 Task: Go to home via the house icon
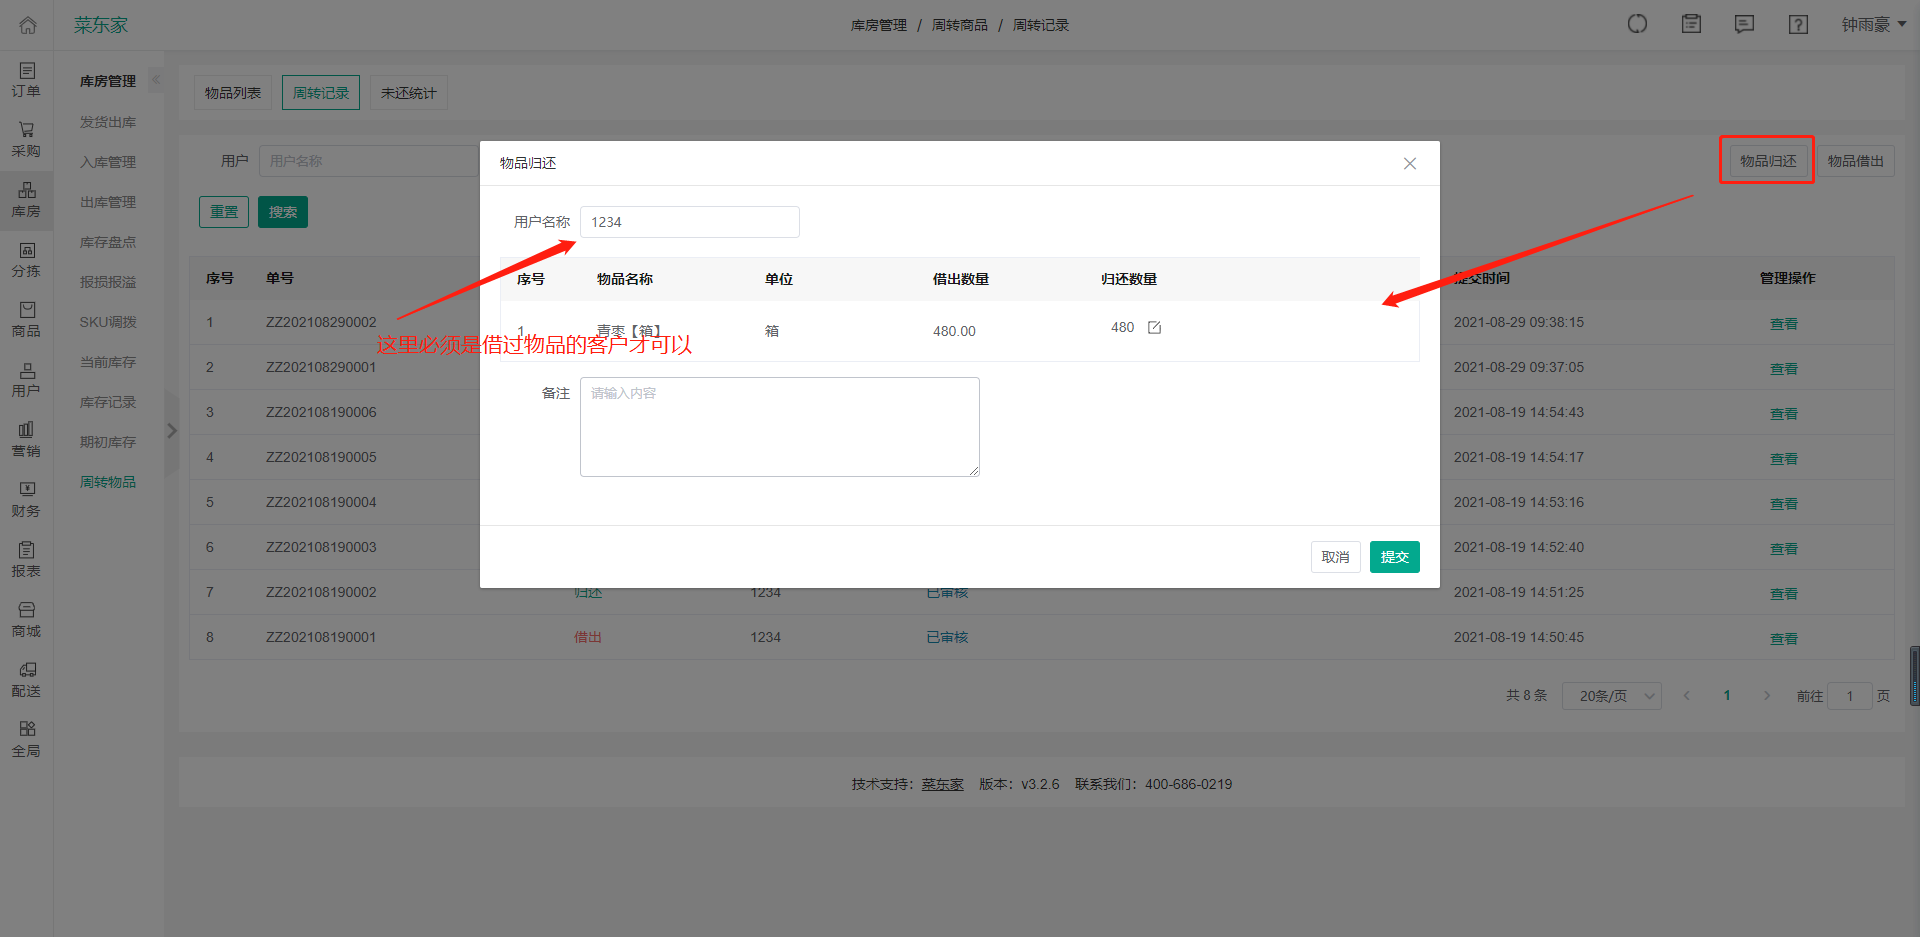pos(28,25)
